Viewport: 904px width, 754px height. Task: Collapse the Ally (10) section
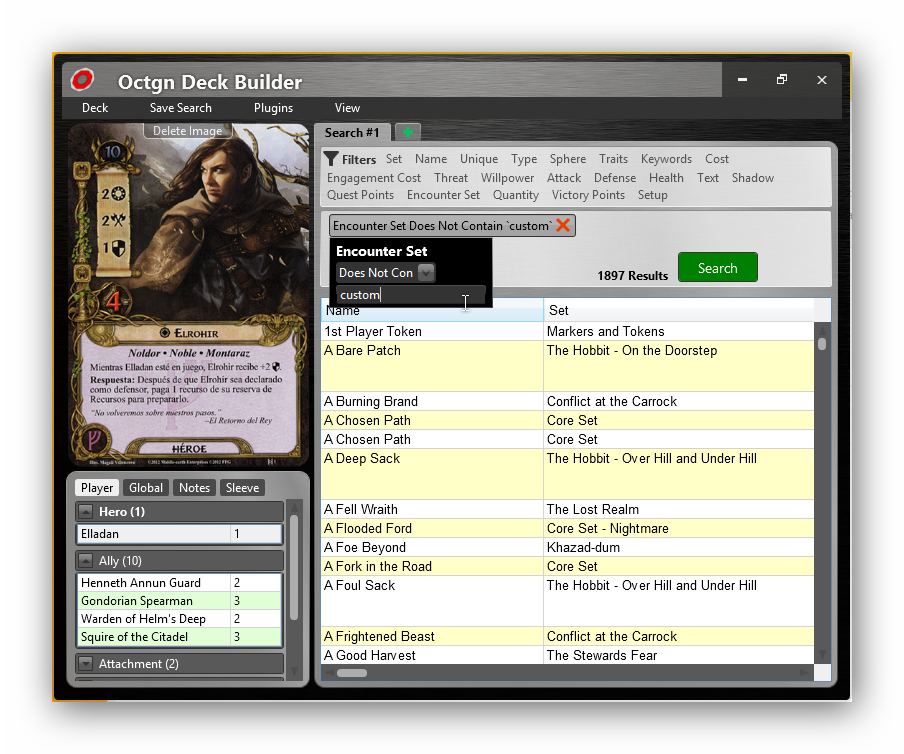pos(85,560)
